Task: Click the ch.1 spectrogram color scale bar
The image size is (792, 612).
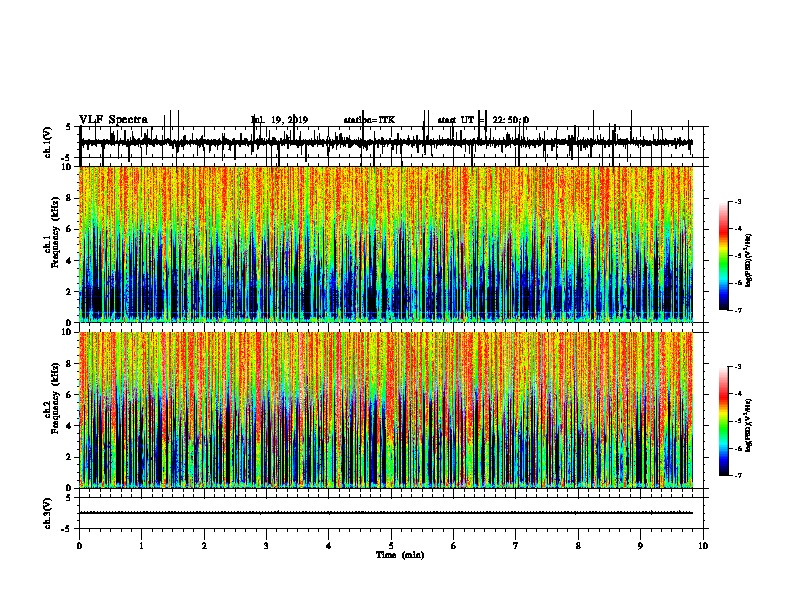Action: click(x=724, y=256)
